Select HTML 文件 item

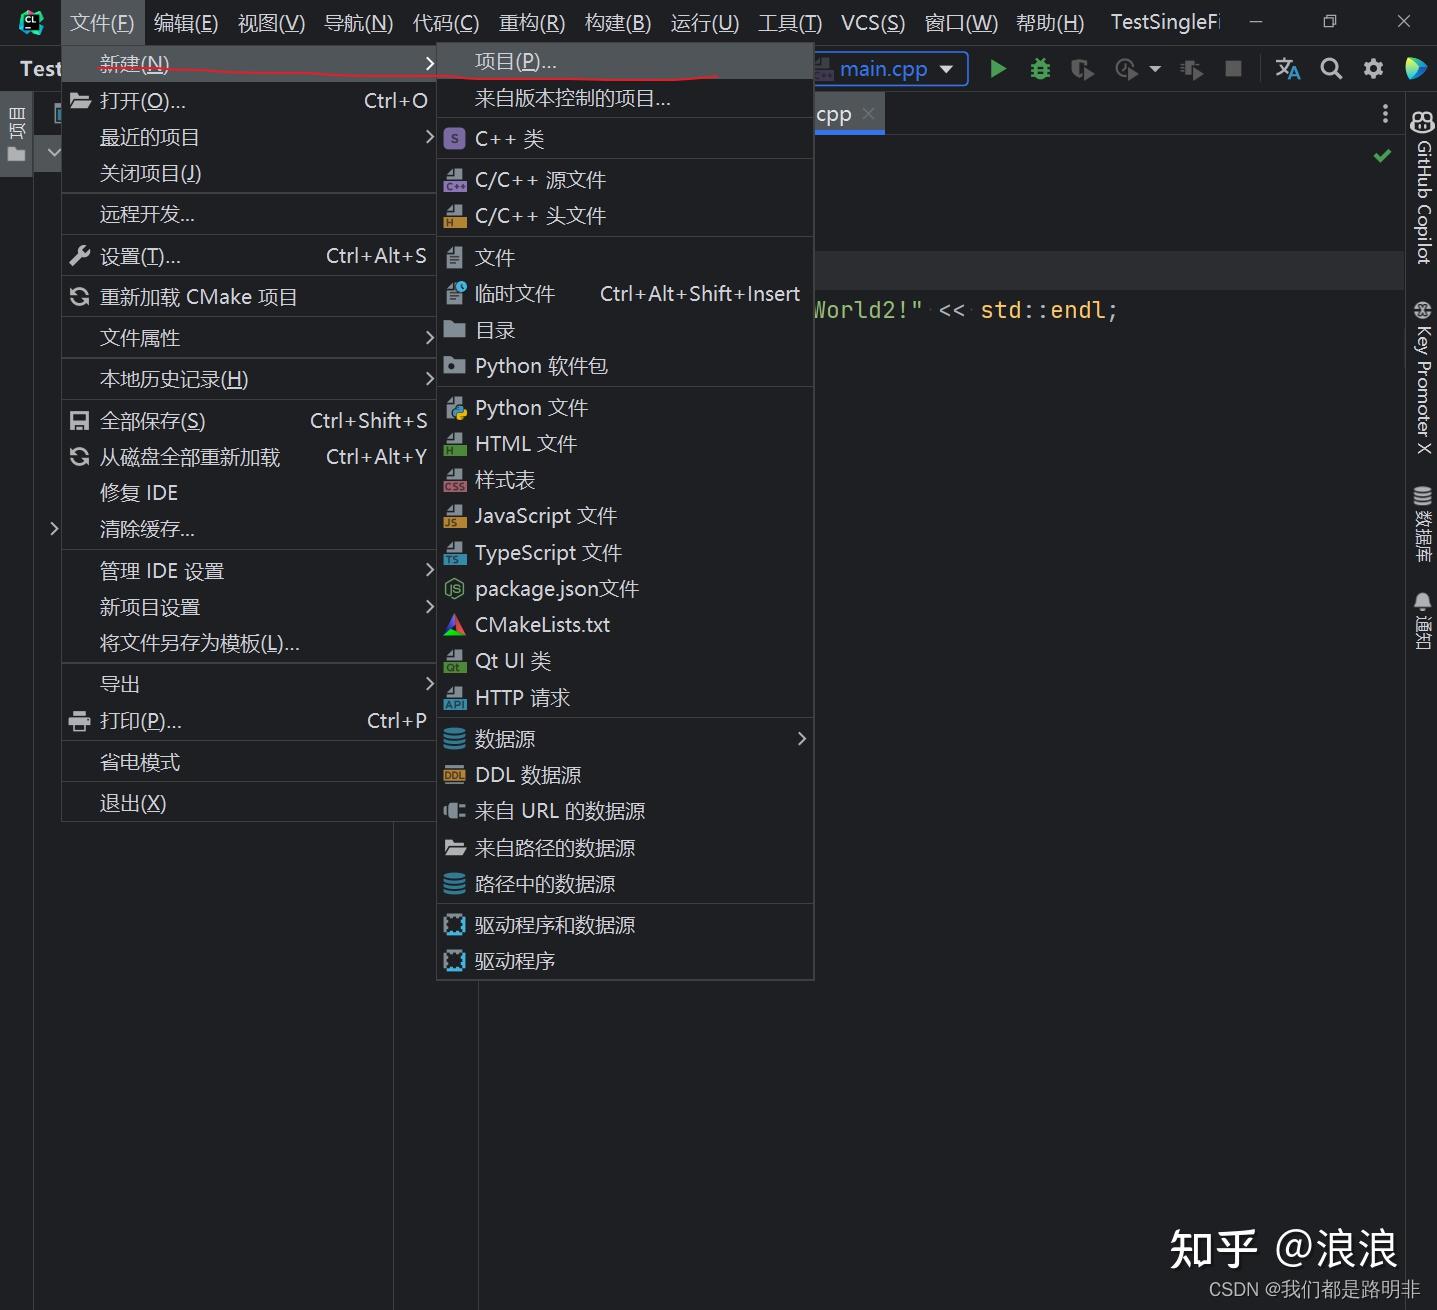point(625,444)
